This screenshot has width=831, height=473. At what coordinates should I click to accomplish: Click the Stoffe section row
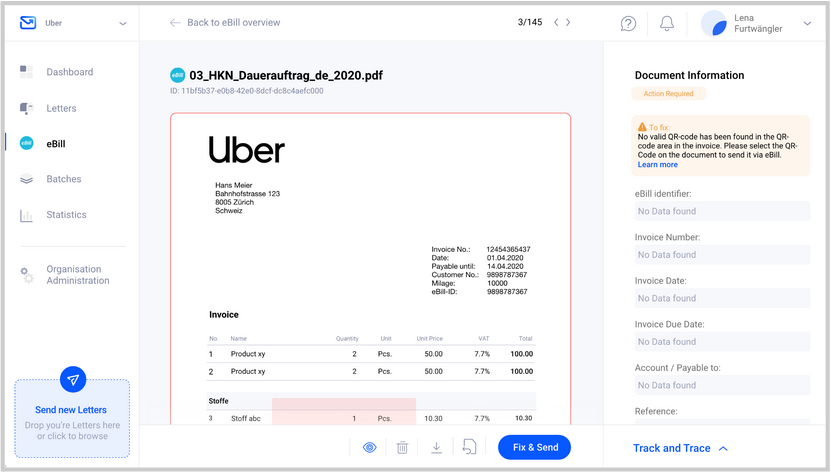(x=371, y=401)
